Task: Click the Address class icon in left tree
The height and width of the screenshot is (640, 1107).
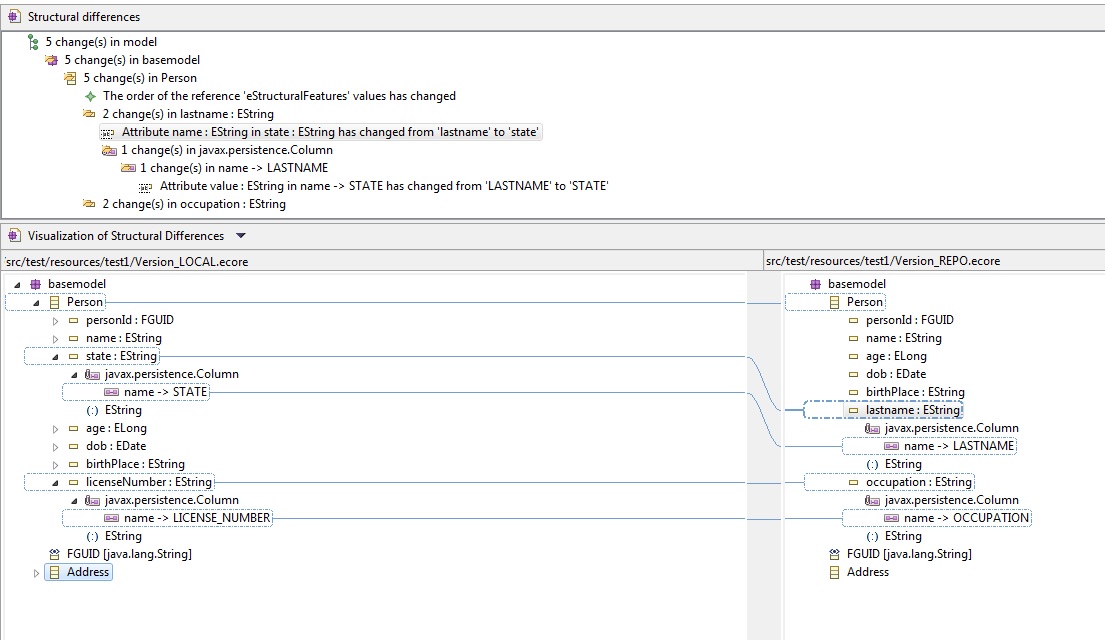Action: tap(55, 572)
